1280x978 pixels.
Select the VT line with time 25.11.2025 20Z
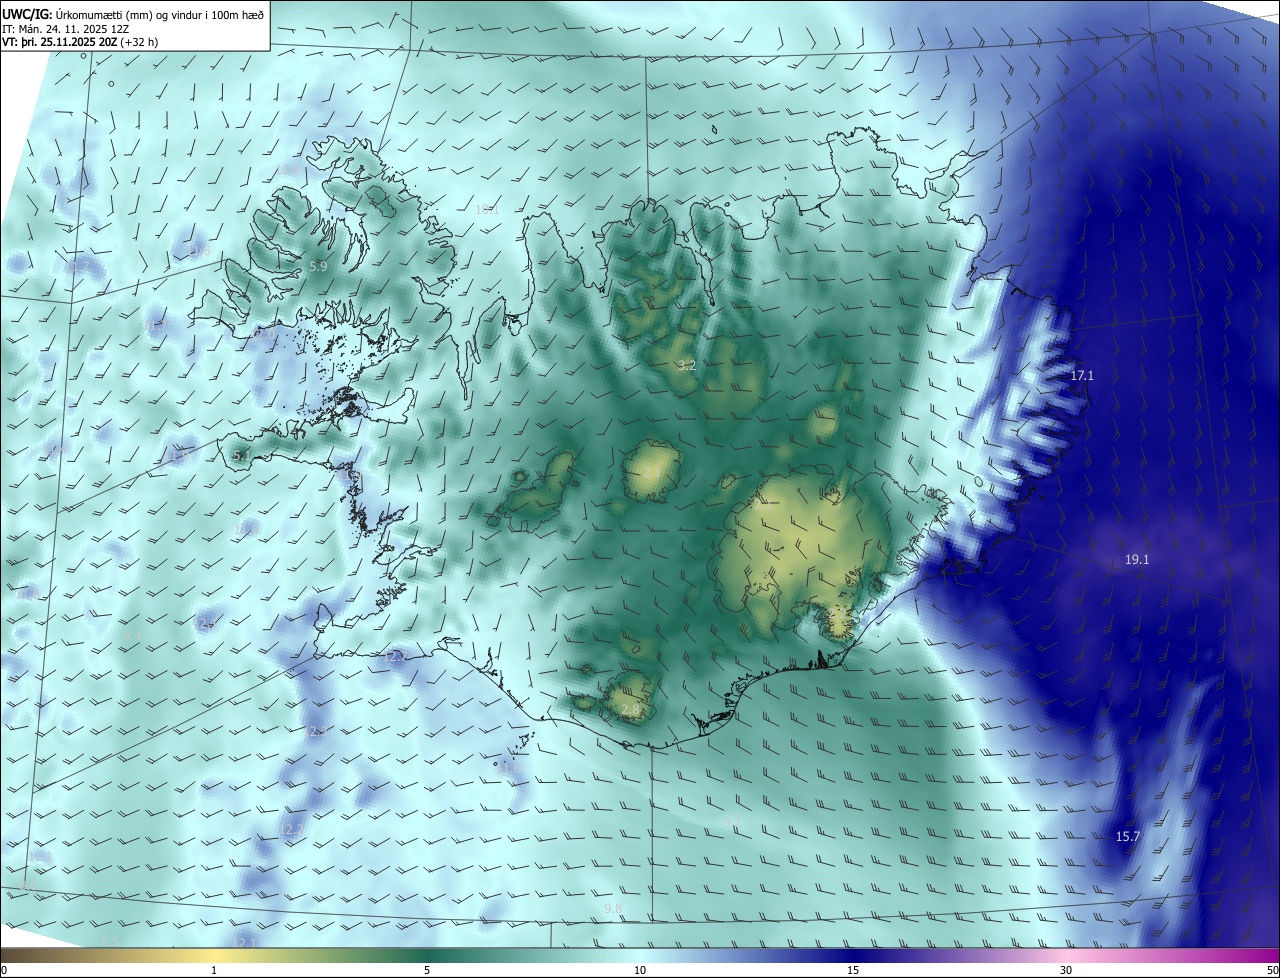pyautogui.click(x=80, y=42)
